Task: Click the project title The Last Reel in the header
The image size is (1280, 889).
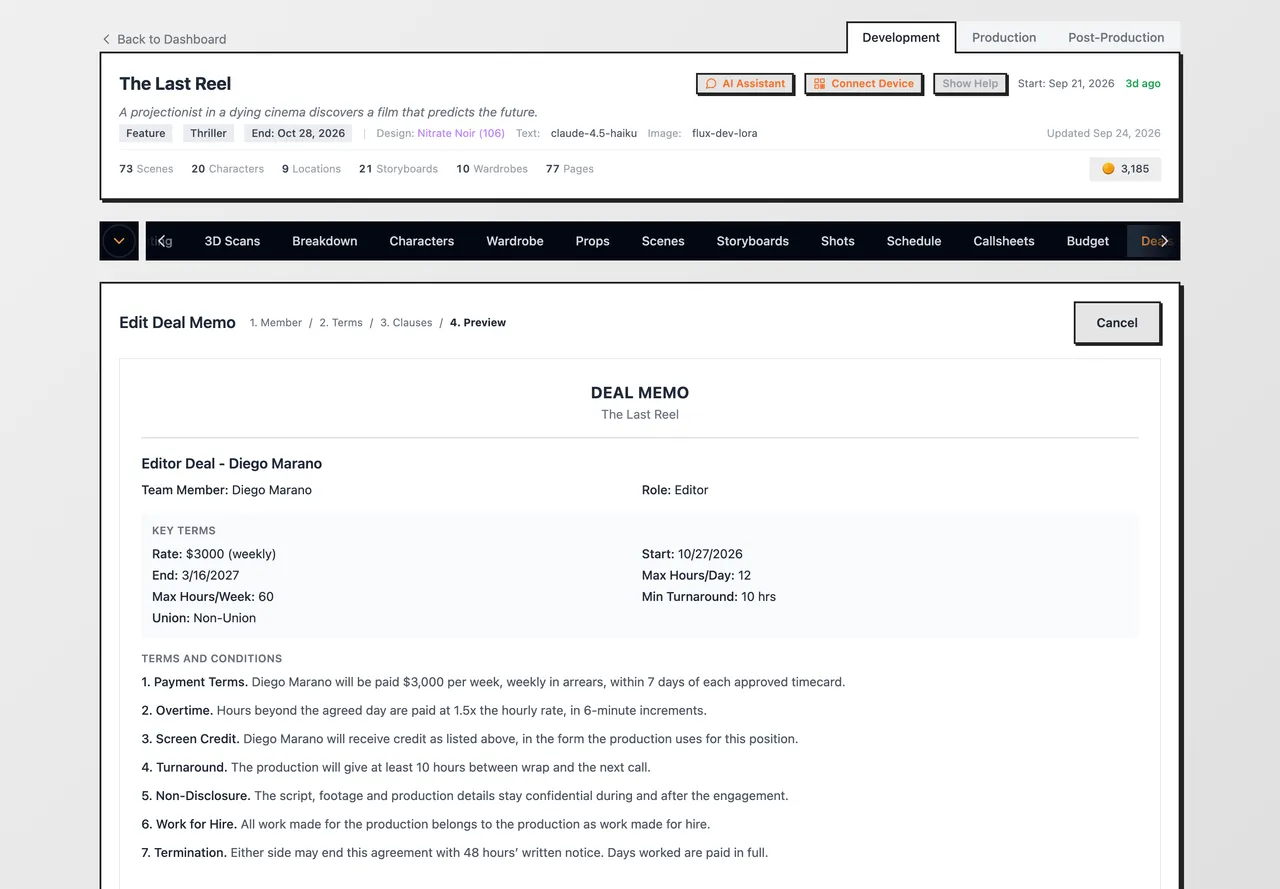Action: click(x=175, y=84)
